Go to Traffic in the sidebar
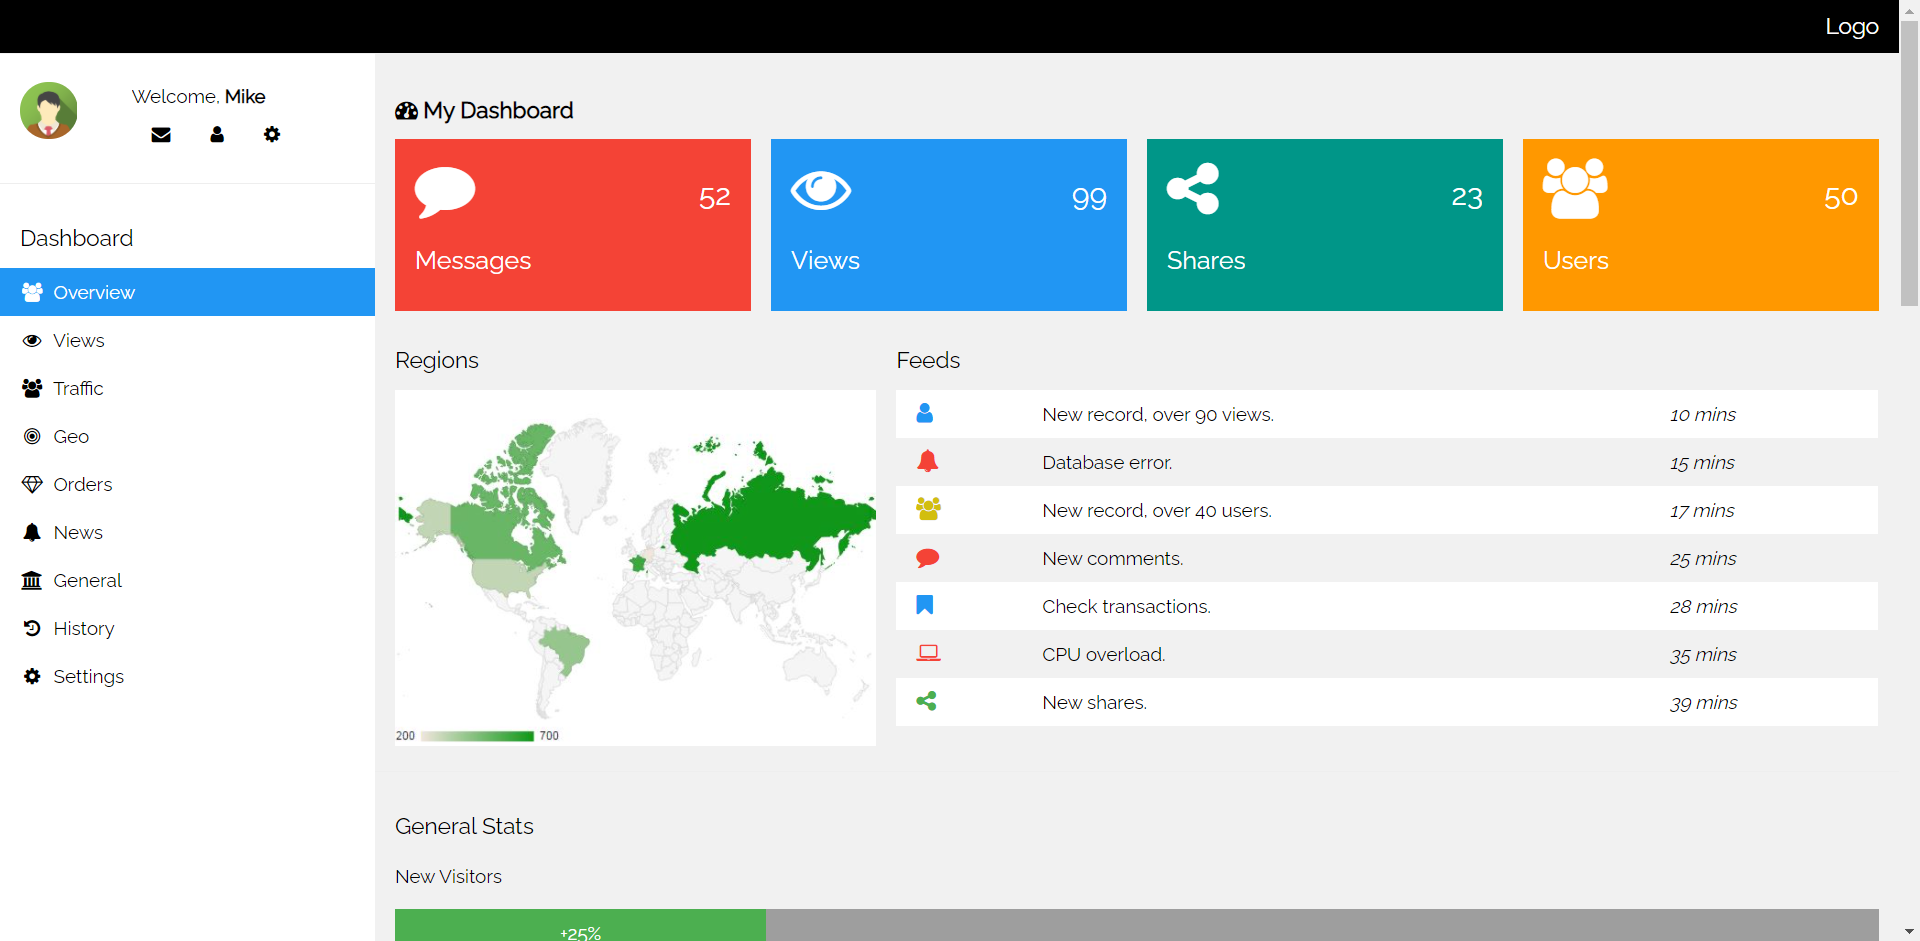Image resolution: width=1920 pixels, height=941 pixels. click(78, 389)
